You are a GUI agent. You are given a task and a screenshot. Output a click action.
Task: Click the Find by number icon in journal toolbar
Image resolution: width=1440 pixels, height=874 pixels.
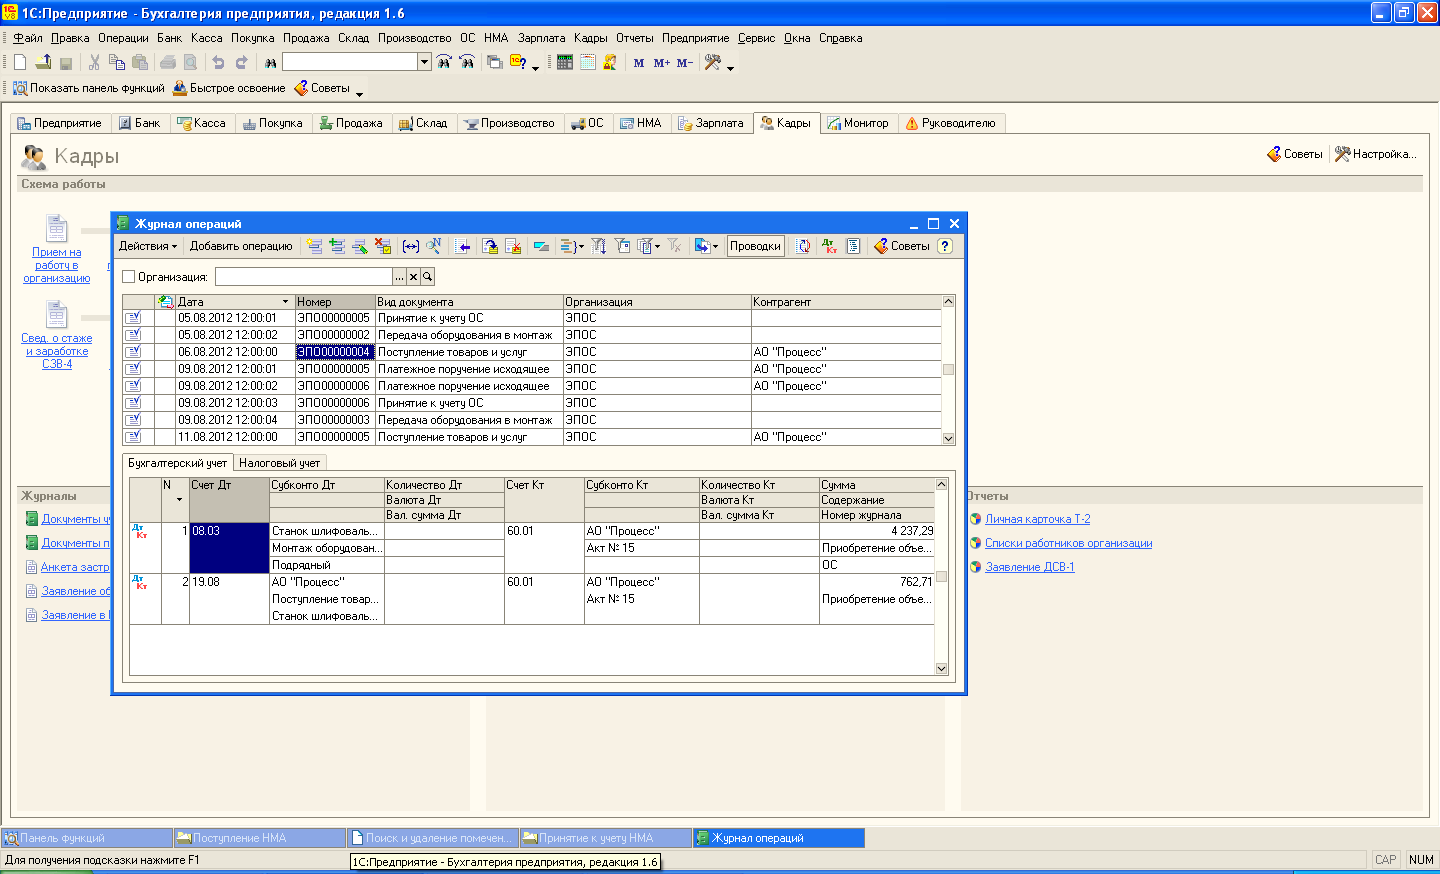(x=434, y=246)
